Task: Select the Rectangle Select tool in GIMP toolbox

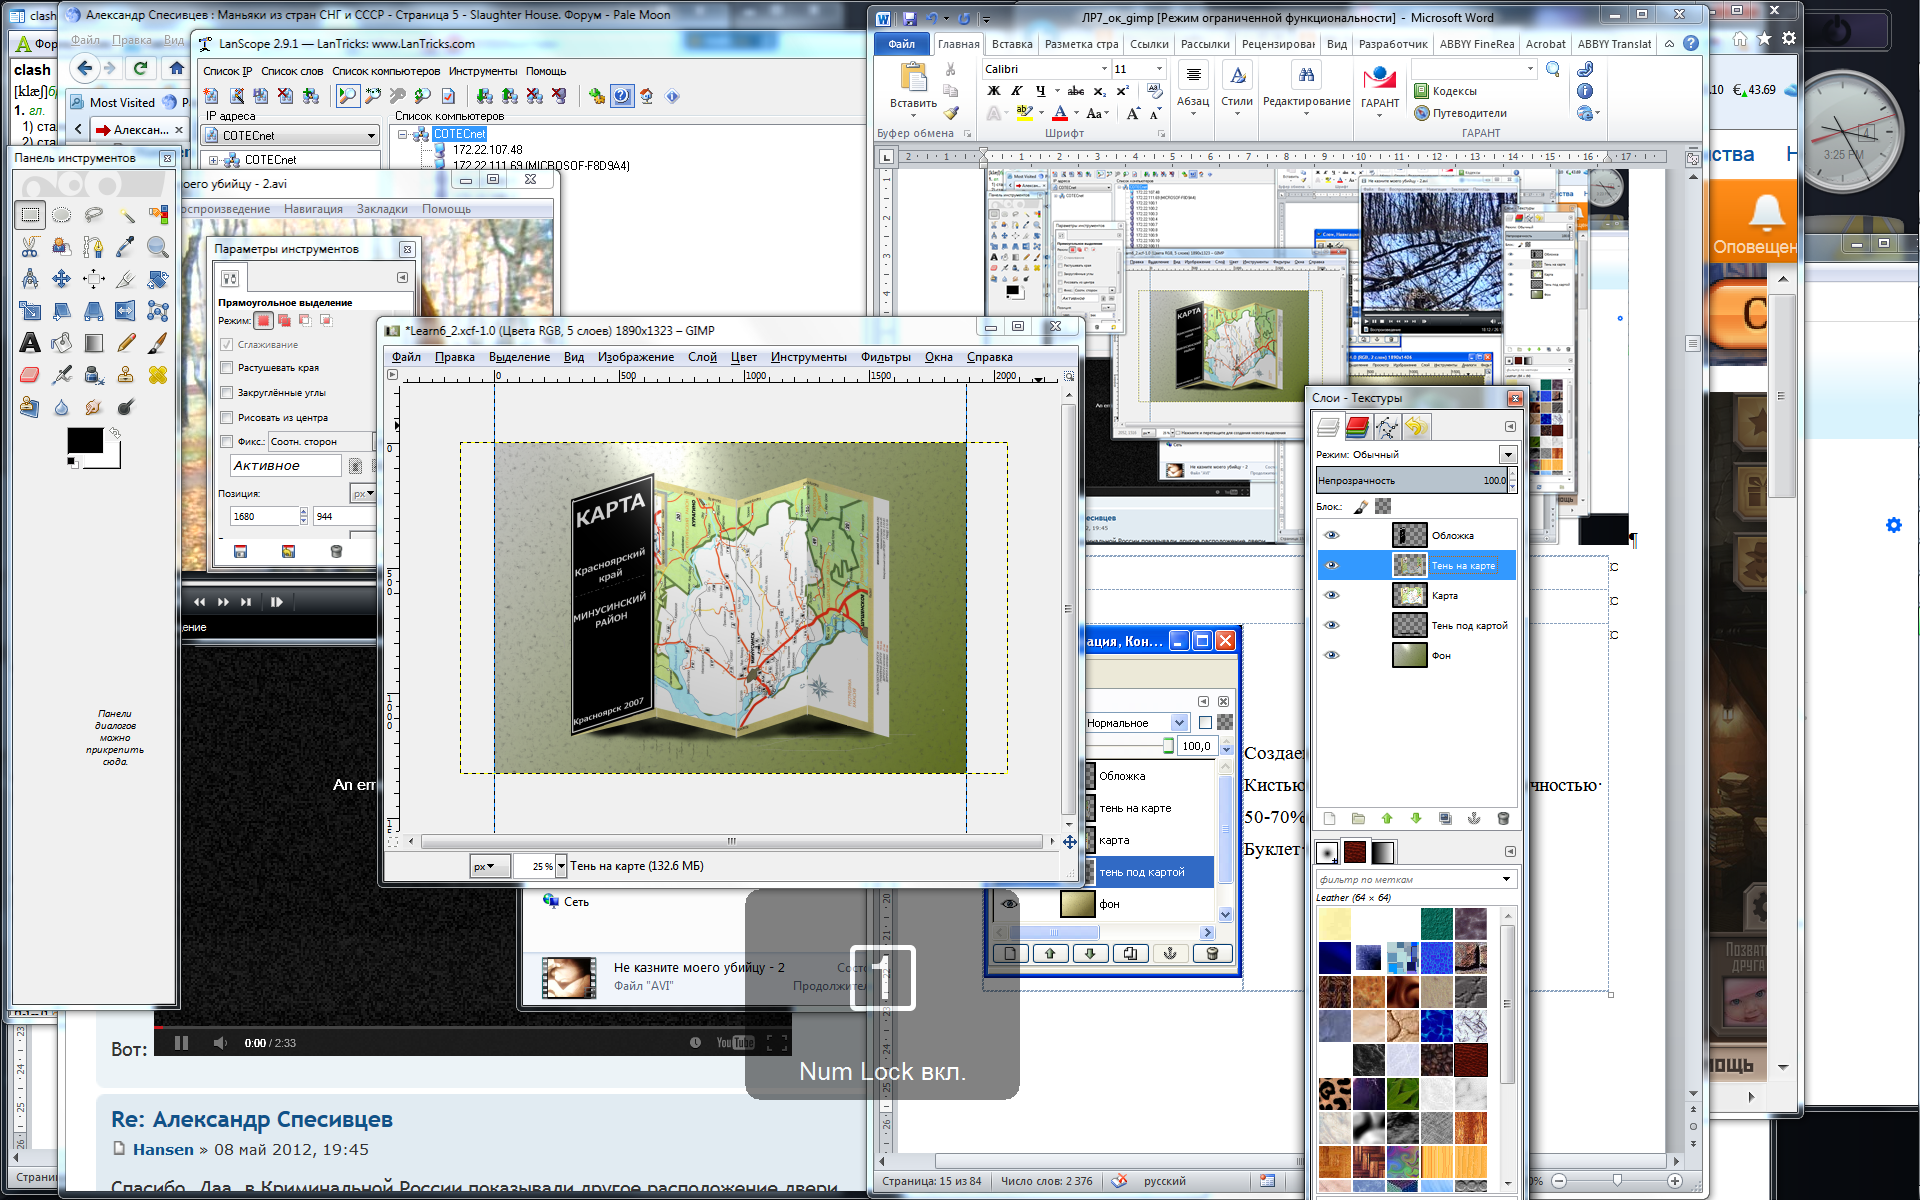Action: (x=30, y=214)
